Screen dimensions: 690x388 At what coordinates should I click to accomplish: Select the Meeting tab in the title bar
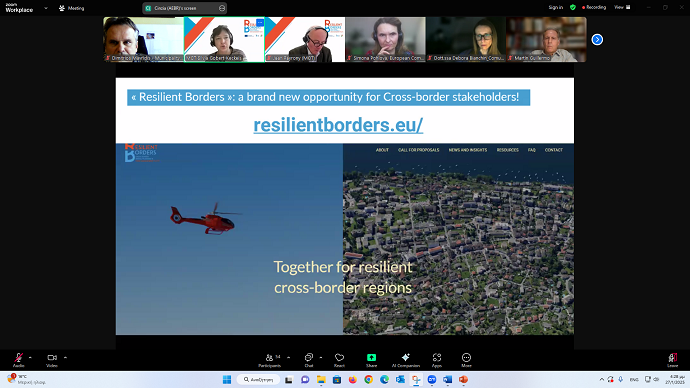[71, 8]
